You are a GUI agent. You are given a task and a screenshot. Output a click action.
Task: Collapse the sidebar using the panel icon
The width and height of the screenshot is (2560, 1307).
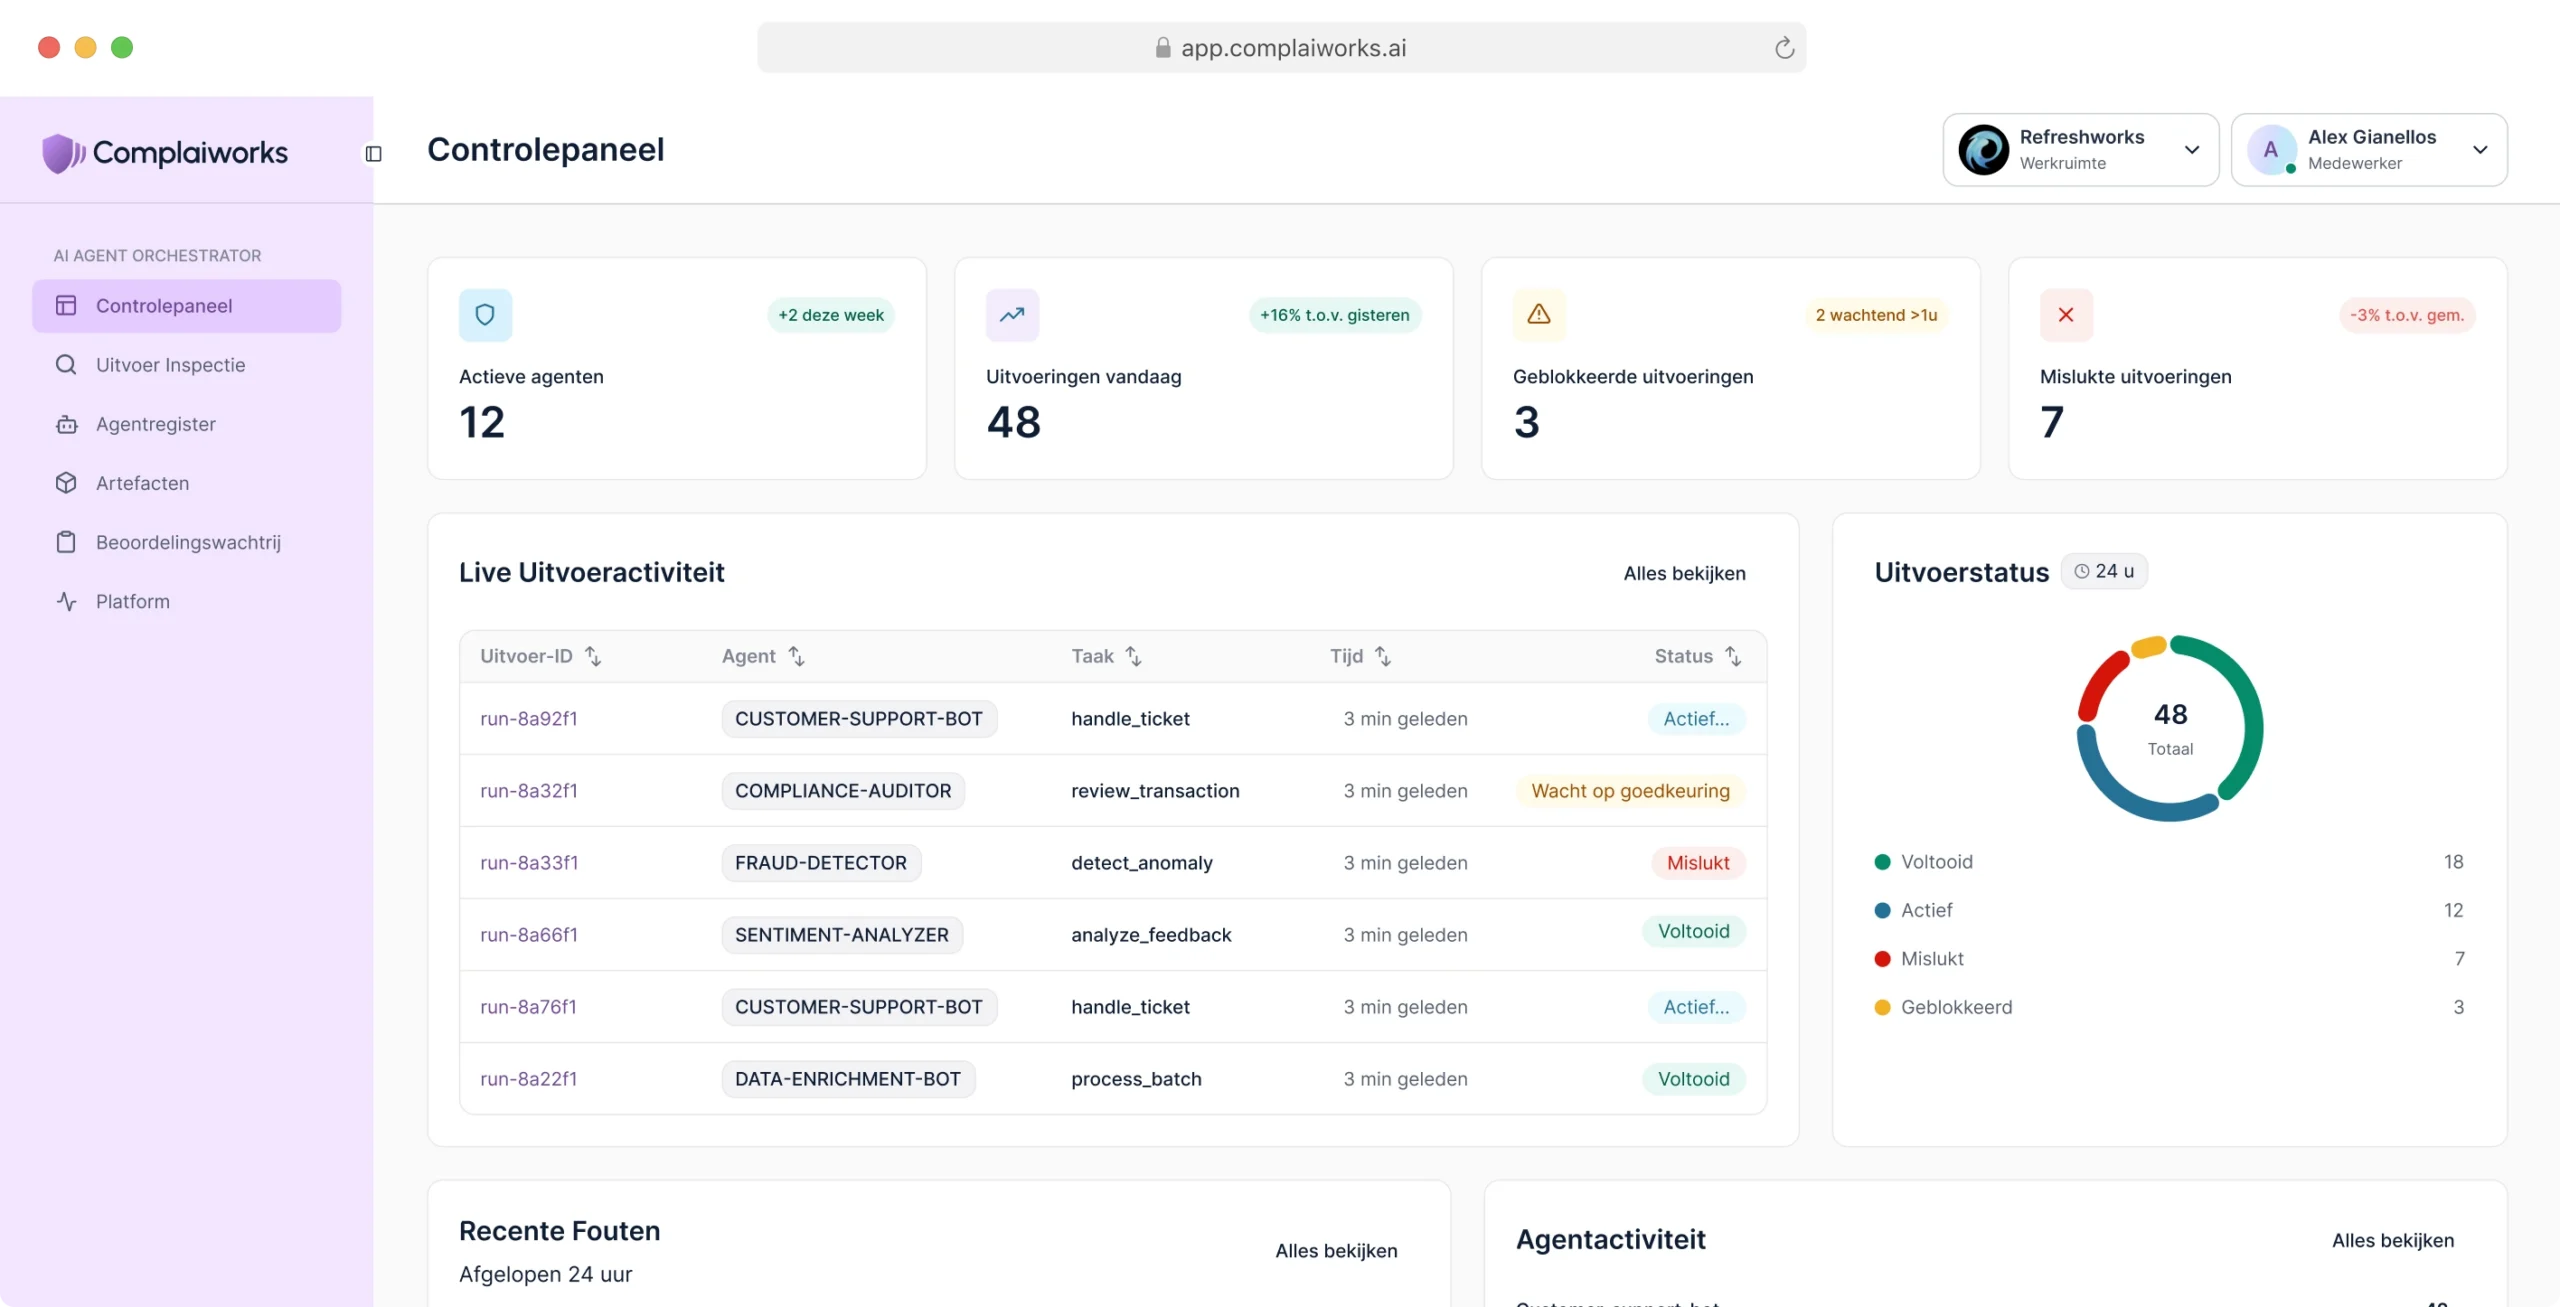click(373, 153)
